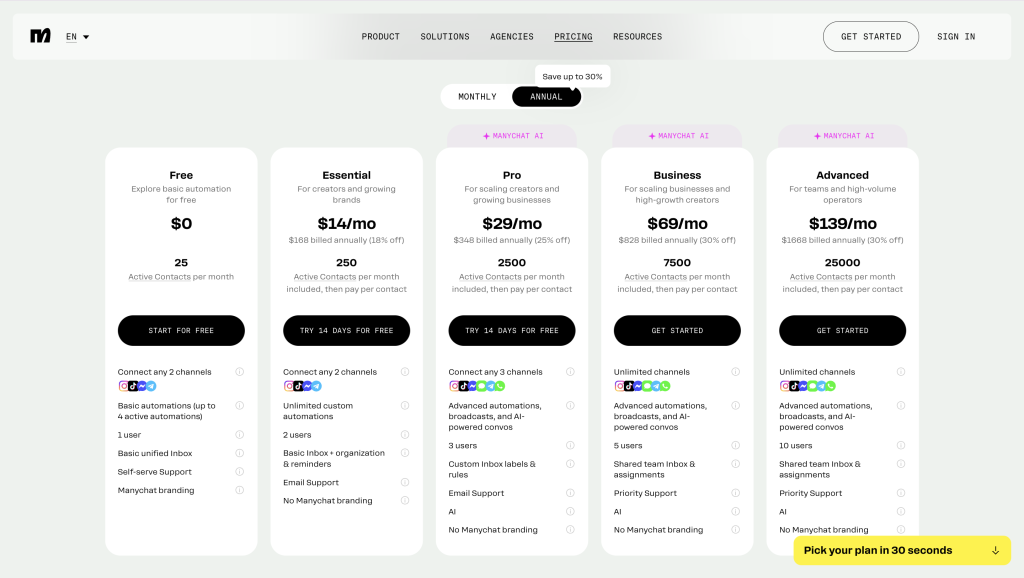Switch billing to Monthly
Screen dimensions: 1024x578
pyautogui.click(x=477, y=97)
